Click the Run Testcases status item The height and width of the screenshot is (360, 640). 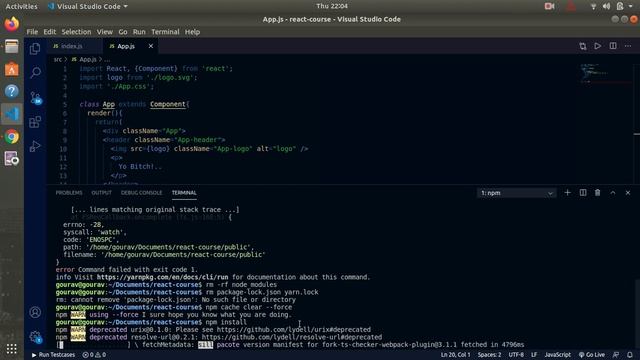coord(53,355)
